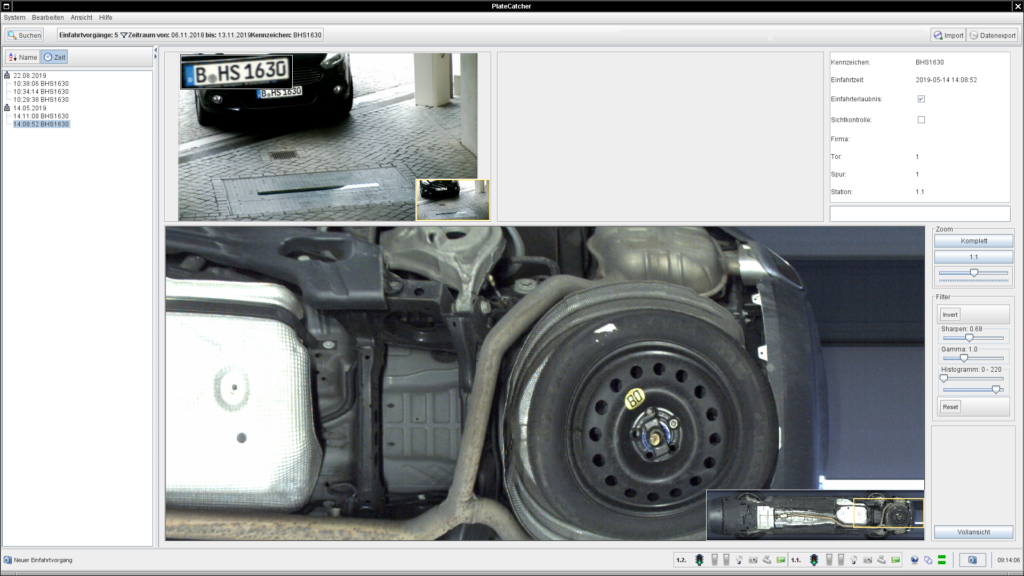The width and height of the screenshot is (1024, 576).
Task: Click the Komplett zoom button
Action: click(x=973, y=241)
